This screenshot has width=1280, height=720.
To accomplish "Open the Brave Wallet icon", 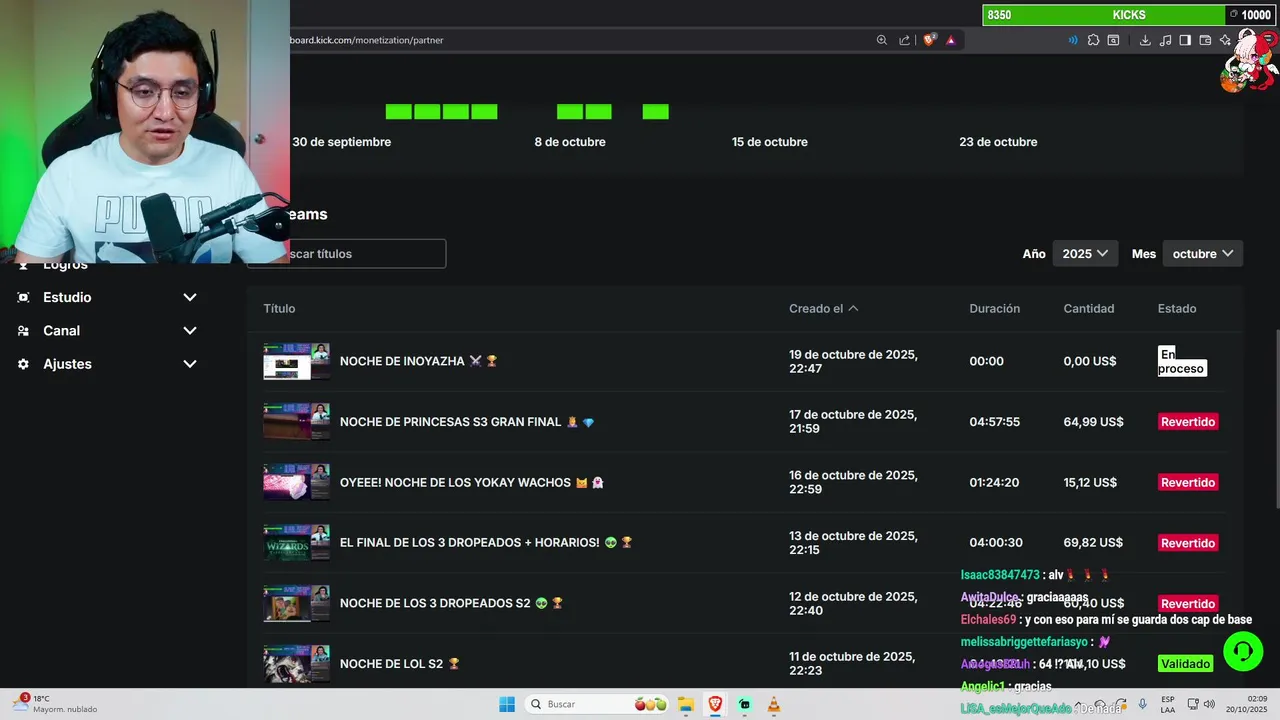I will [x=1205, y=40].
